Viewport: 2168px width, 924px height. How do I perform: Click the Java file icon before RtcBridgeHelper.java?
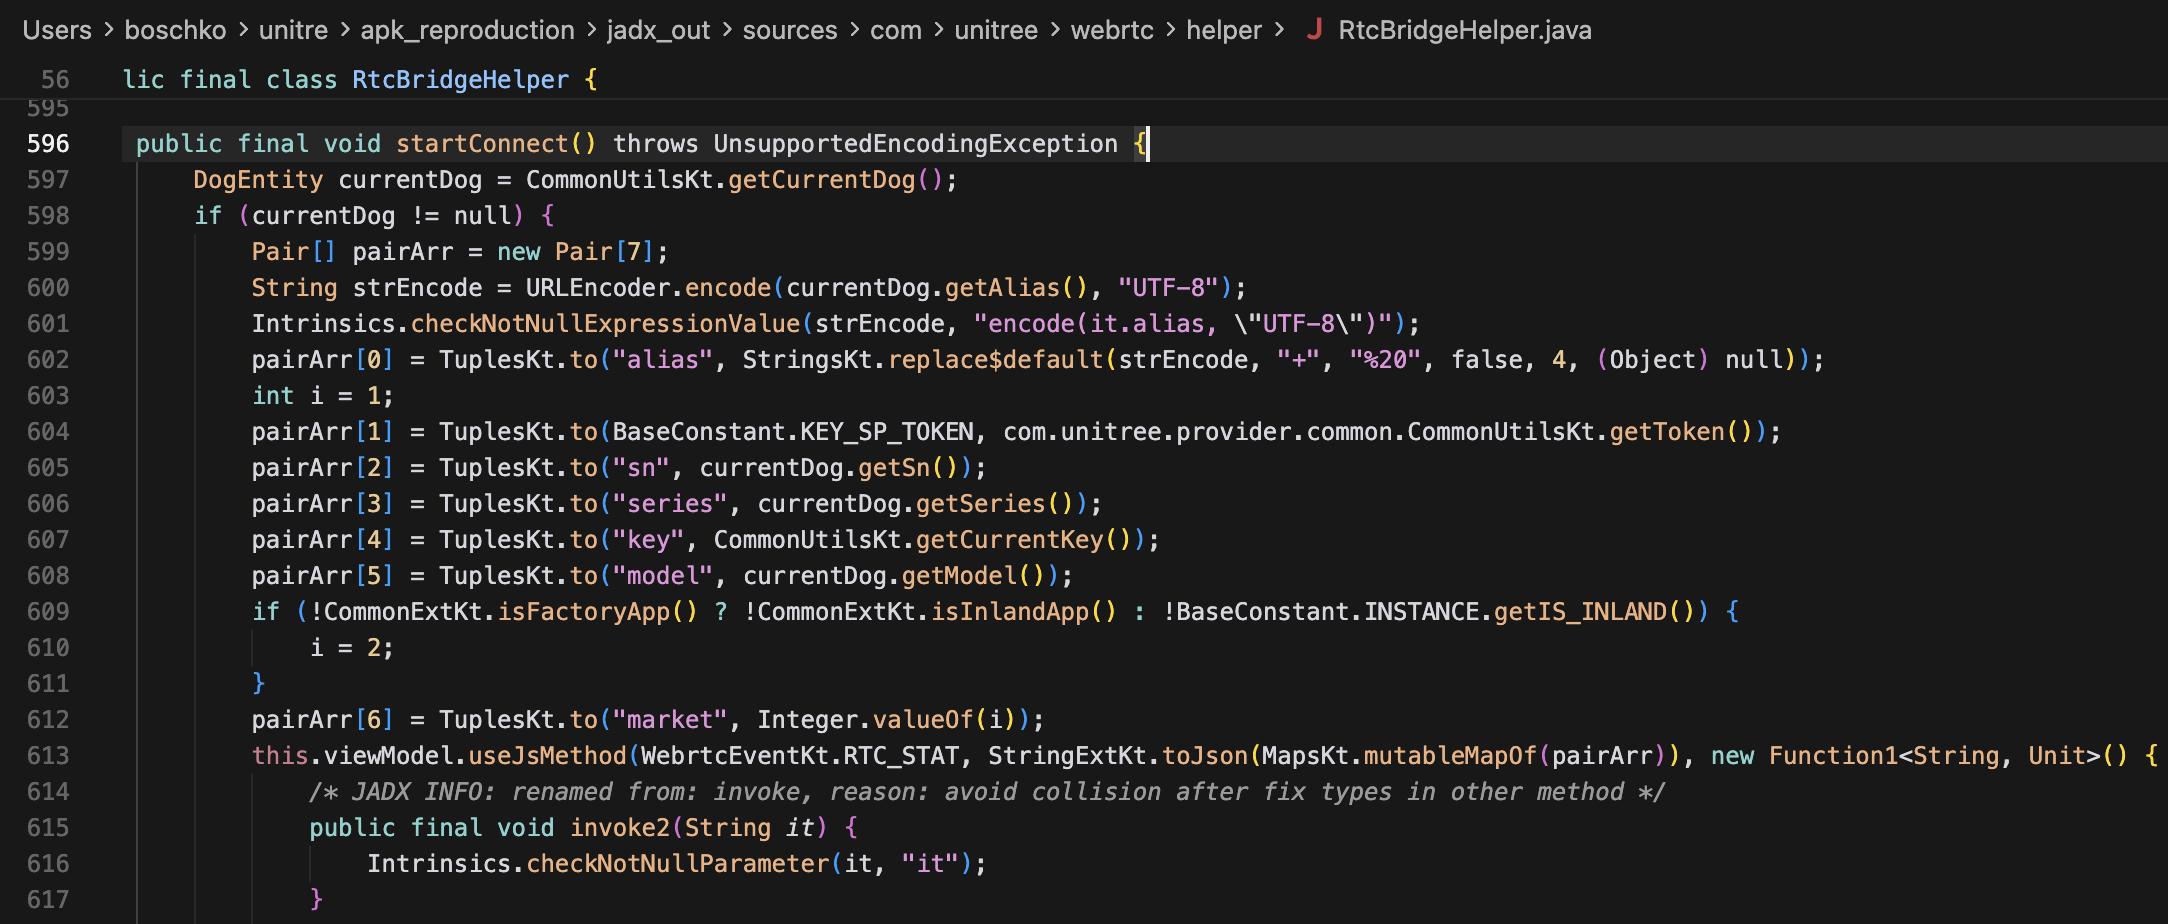point(1314,30)
